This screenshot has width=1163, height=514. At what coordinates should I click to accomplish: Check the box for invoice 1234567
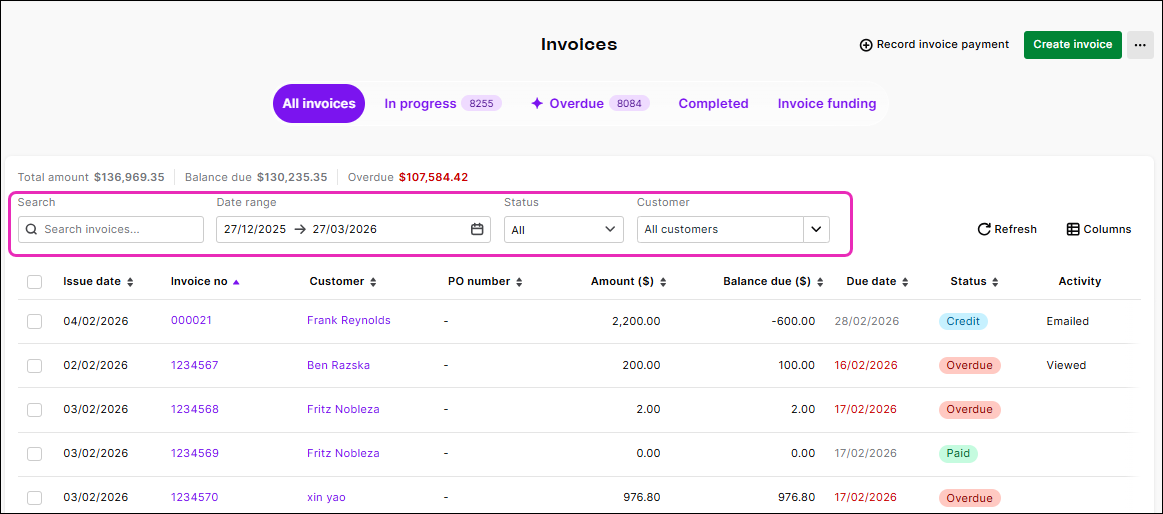[34, 366]
